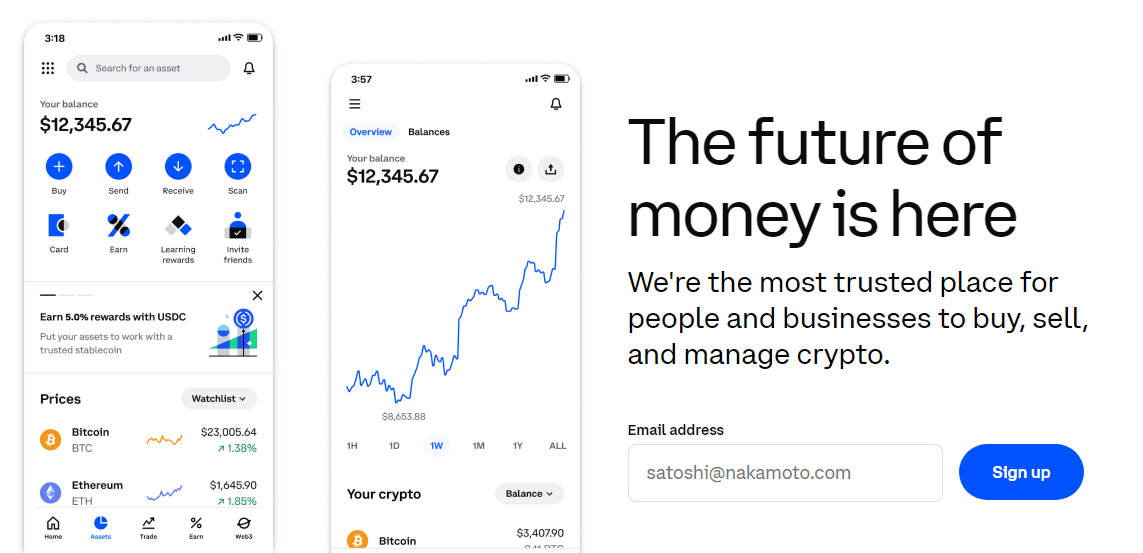Switch to the Balances tab
Viewport: 1143px width, 553px height.
tap(429, 132)
